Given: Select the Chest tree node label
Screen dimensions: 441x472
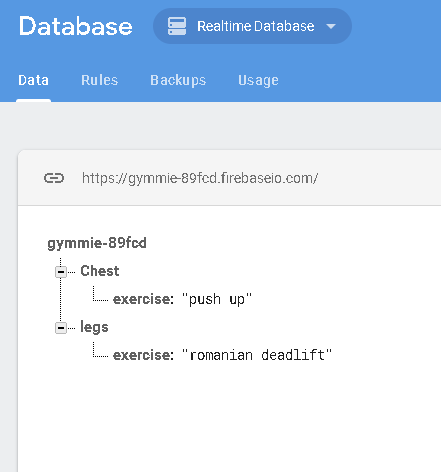Looking at the screenshot, I should (x=100, y=271).
